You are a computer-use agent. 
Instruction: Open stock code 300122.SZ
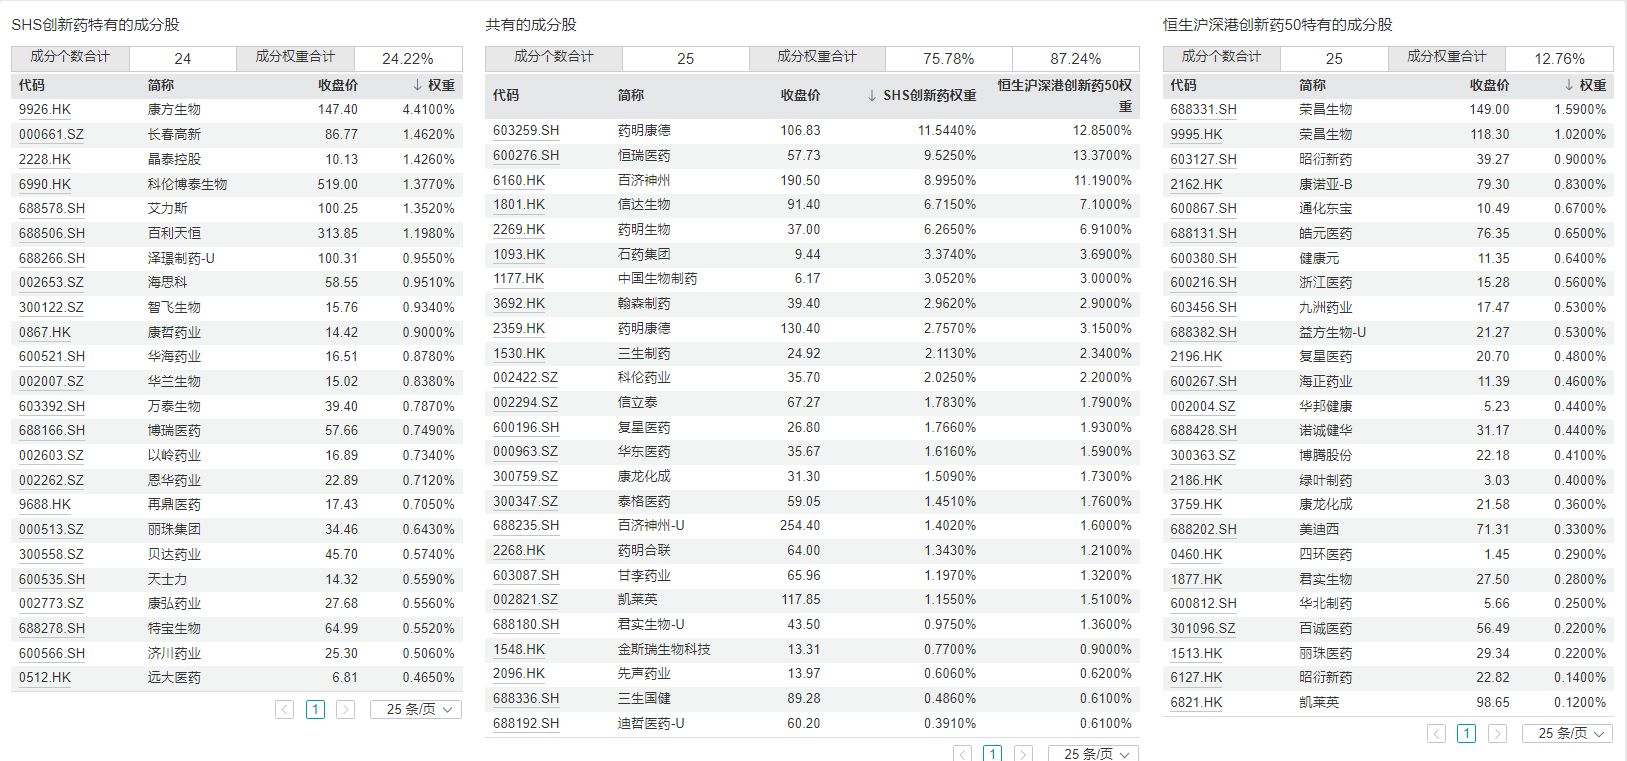click(51, 307)
